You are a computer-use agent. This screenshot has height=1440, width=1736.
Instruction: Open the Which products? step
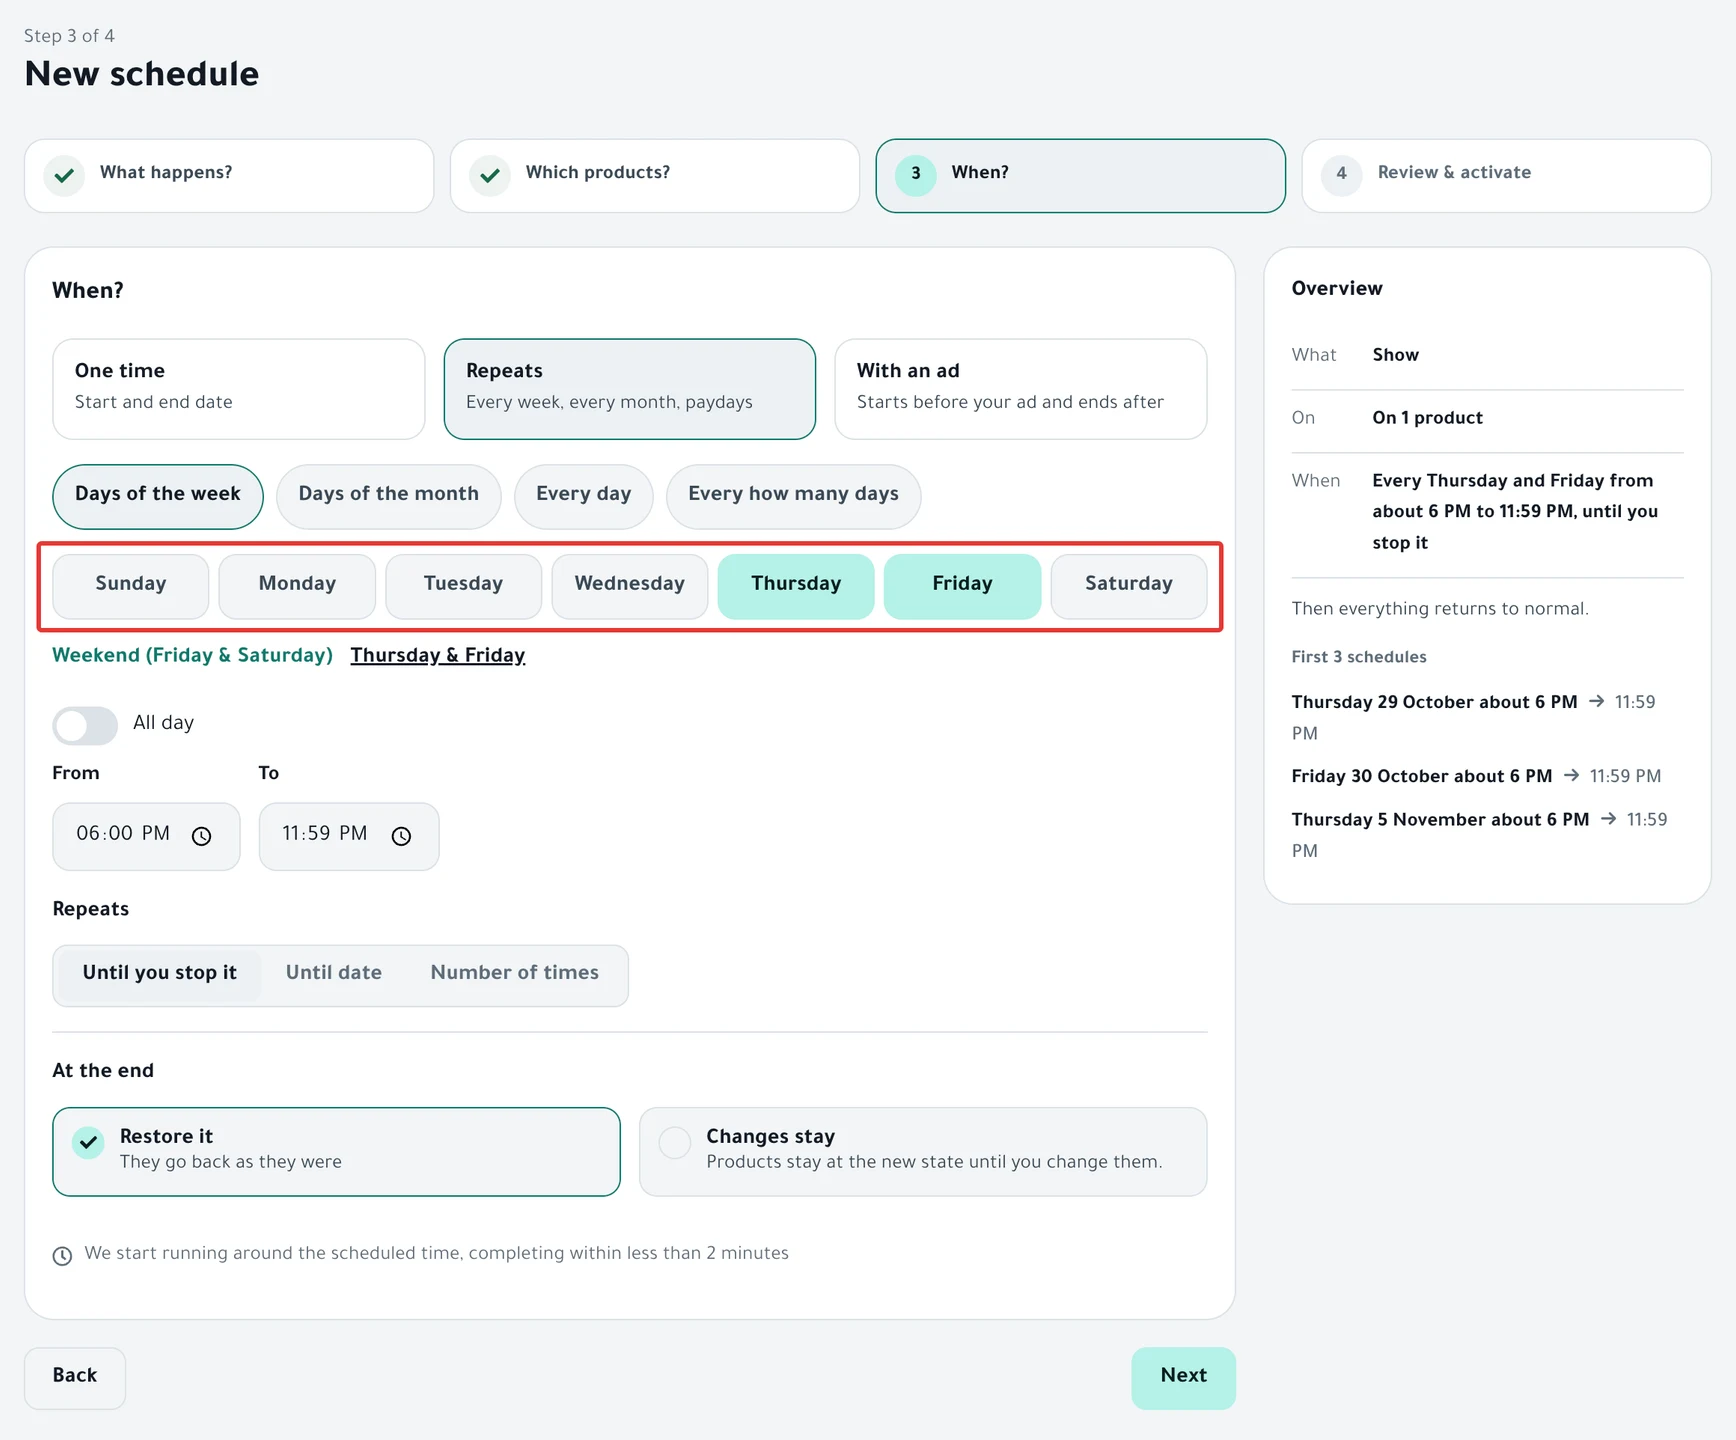[655, 176]
